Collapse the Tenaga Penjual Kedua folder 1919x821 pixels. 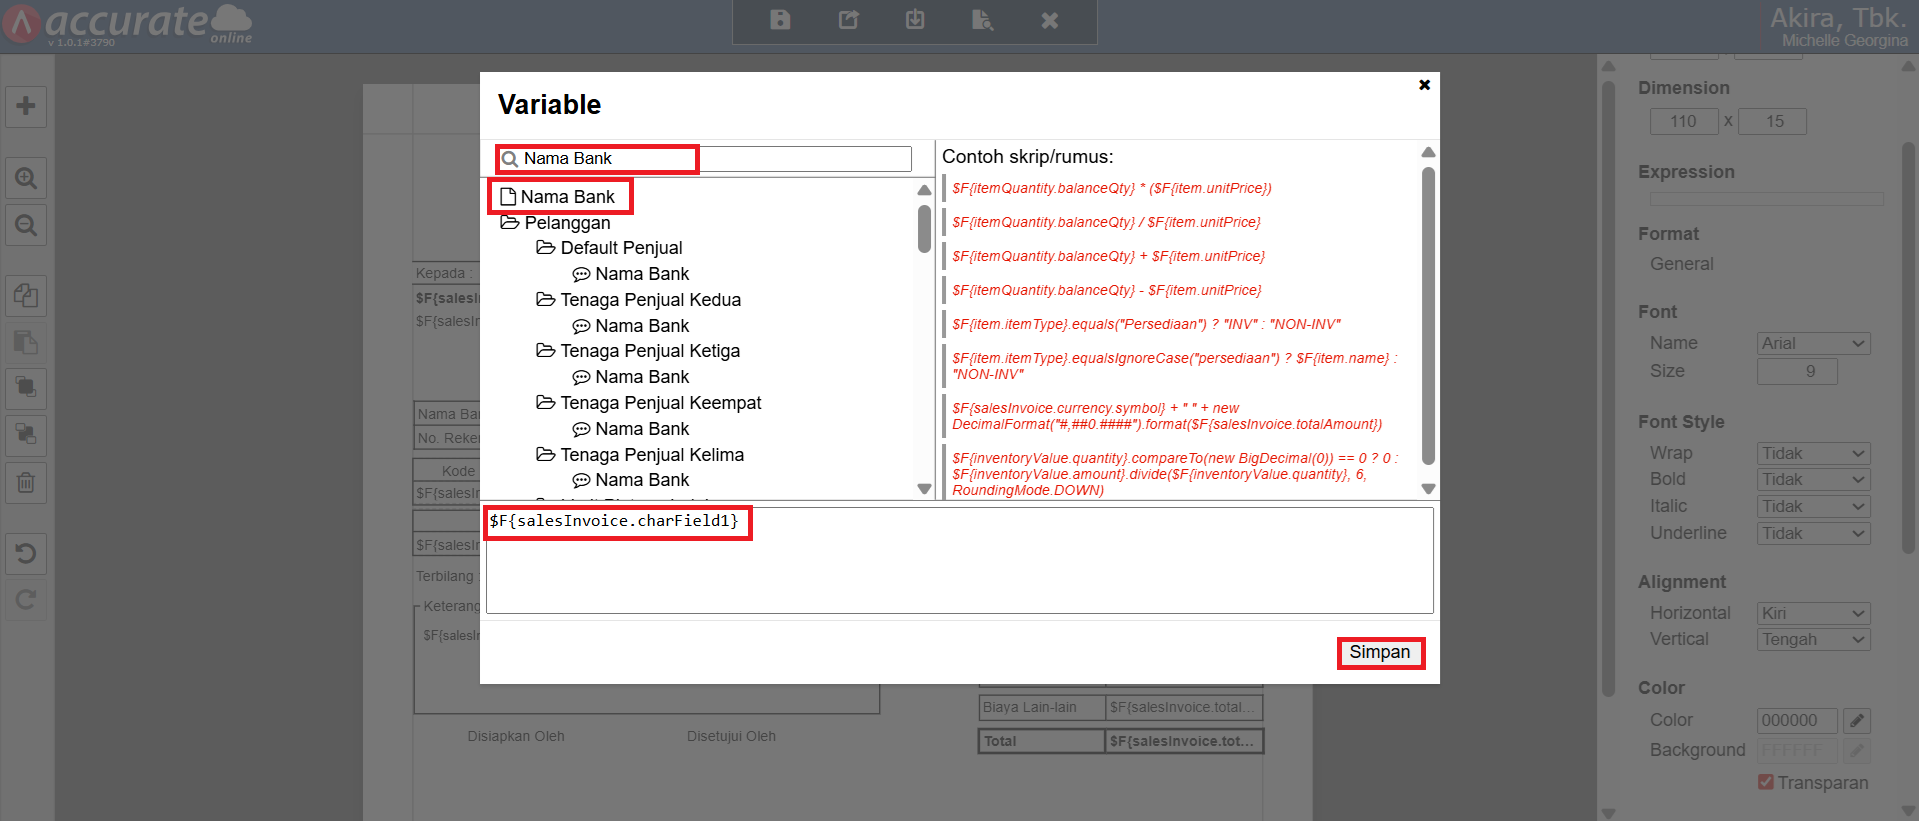pos(545,300)
